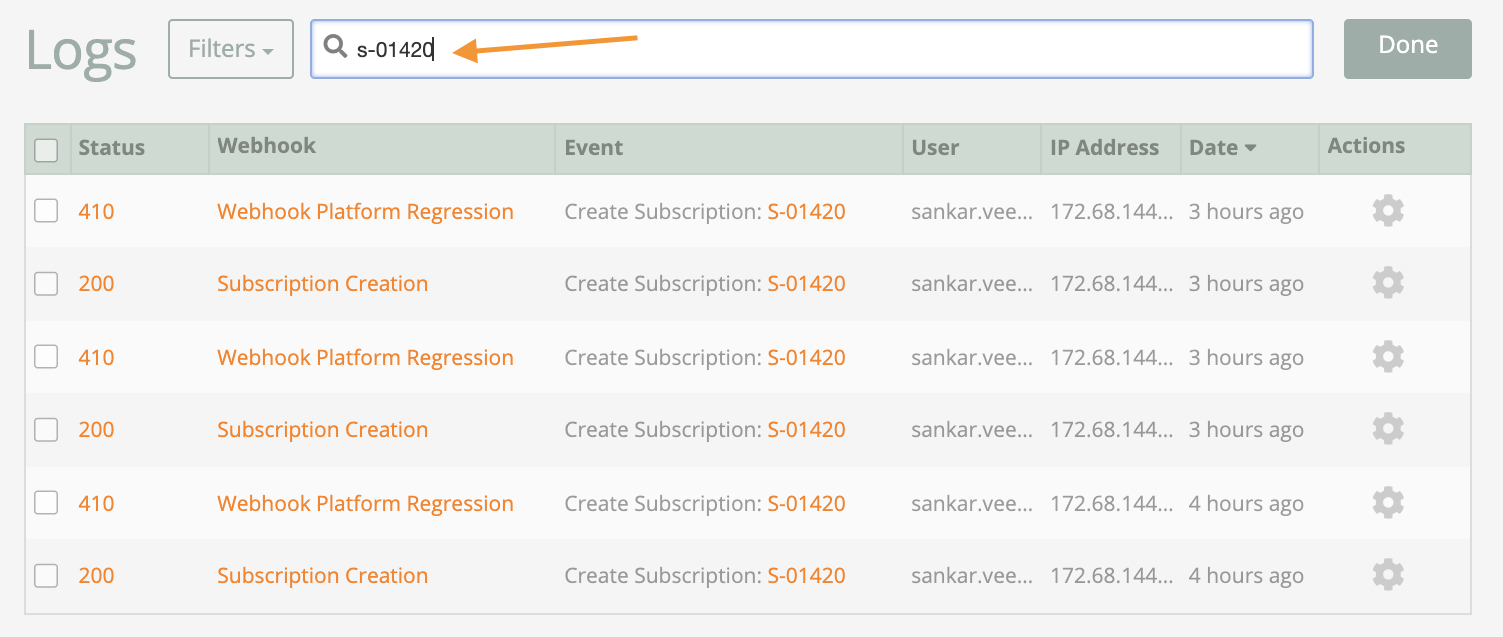Click the Done button

[x=1408, y=48]
